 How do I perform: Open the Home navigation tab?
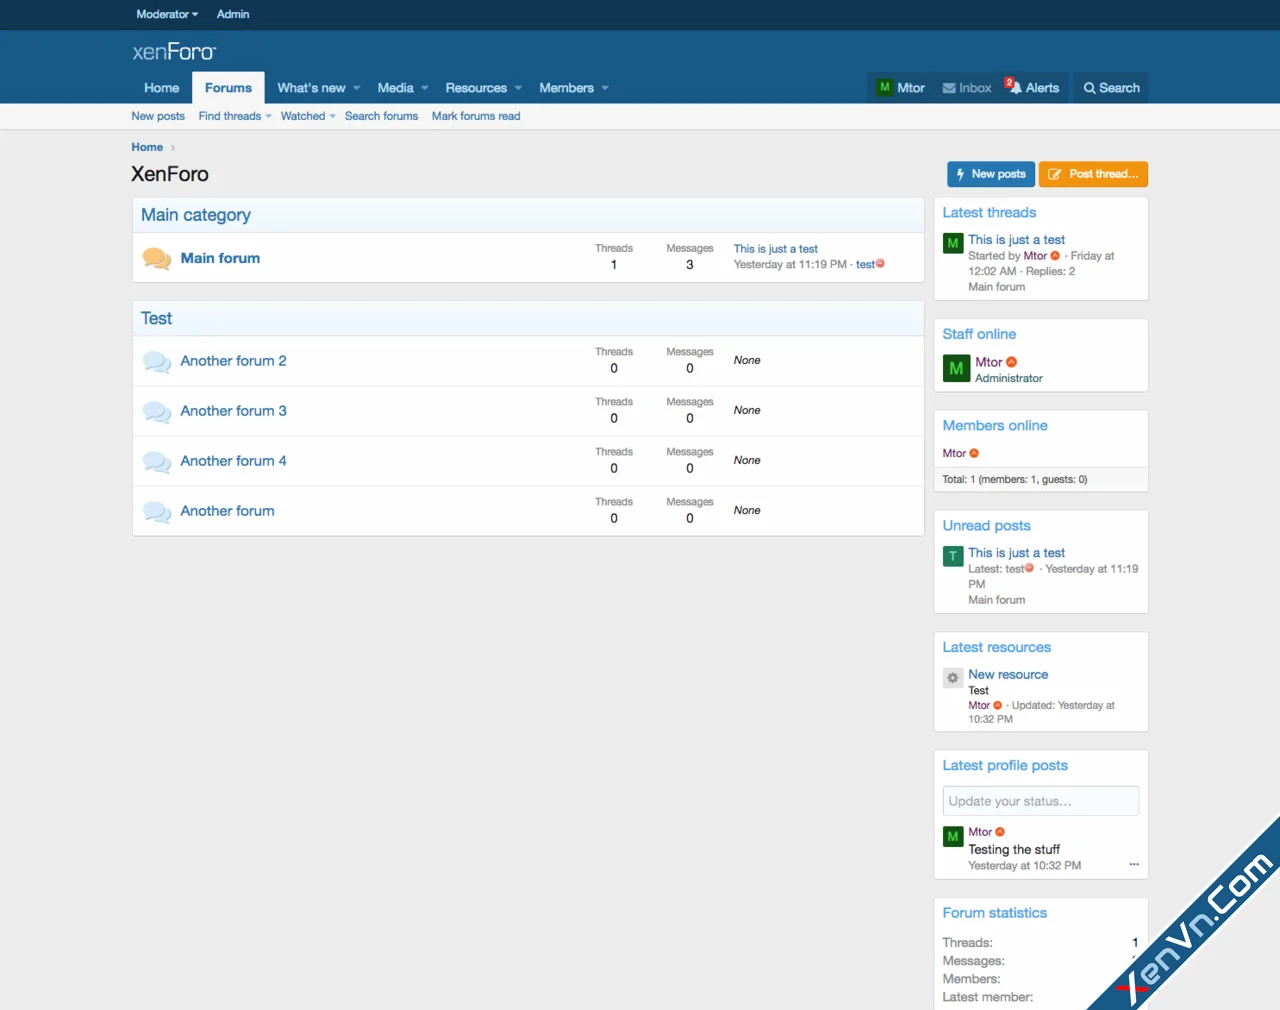[161, 88]
